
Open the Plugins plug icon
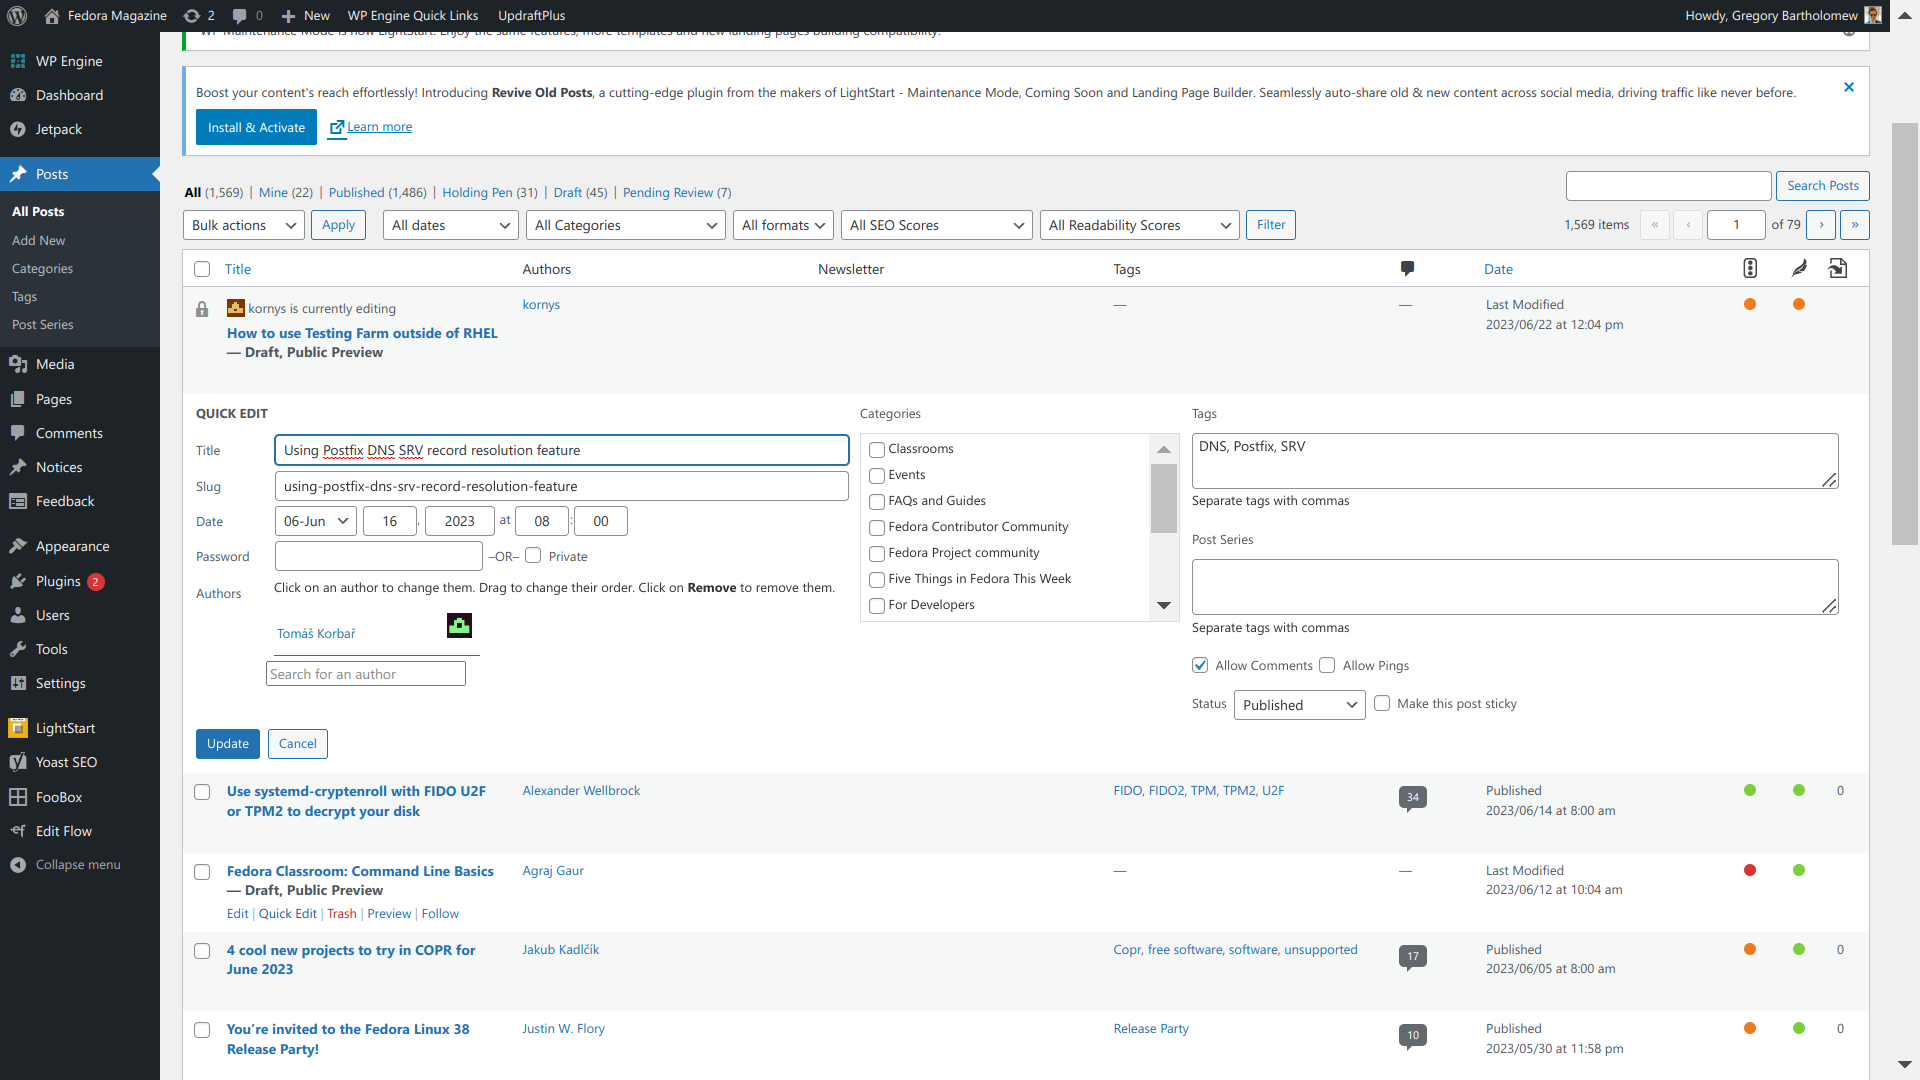tap(18, 581)
